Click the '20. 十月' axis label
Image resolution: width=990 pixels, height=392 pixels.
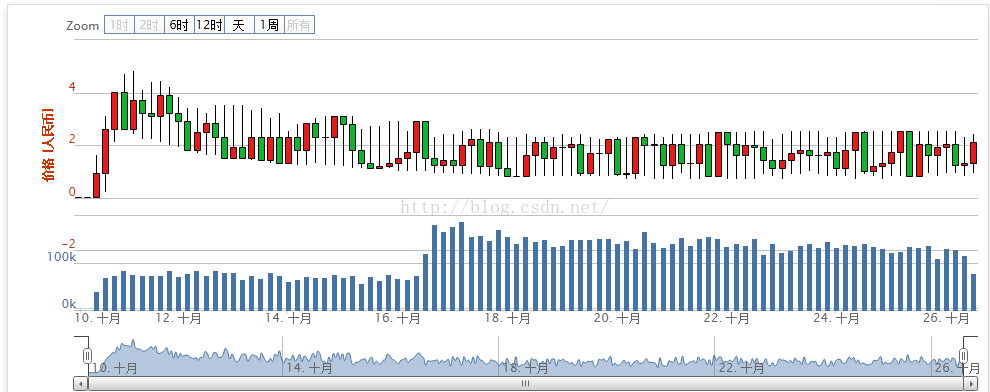pos(617,318)
